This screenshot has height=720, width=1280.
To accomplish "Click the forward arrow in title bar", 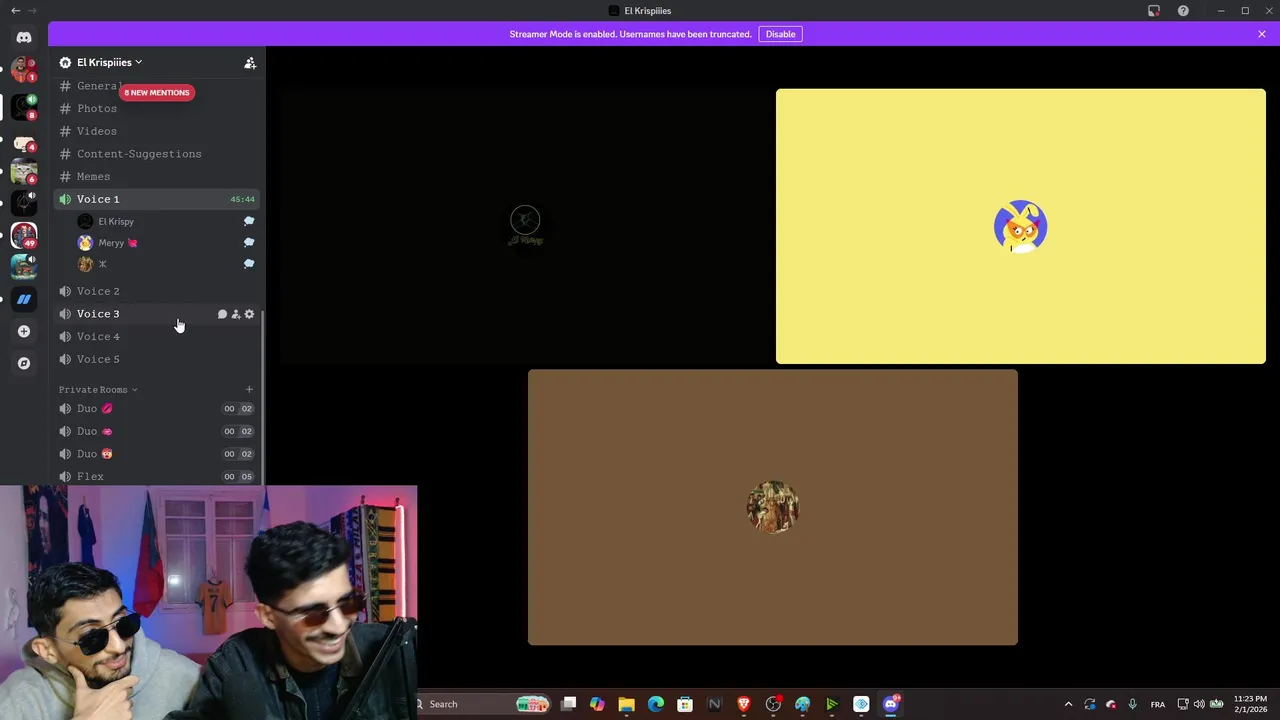I will (x=32, y=11).
